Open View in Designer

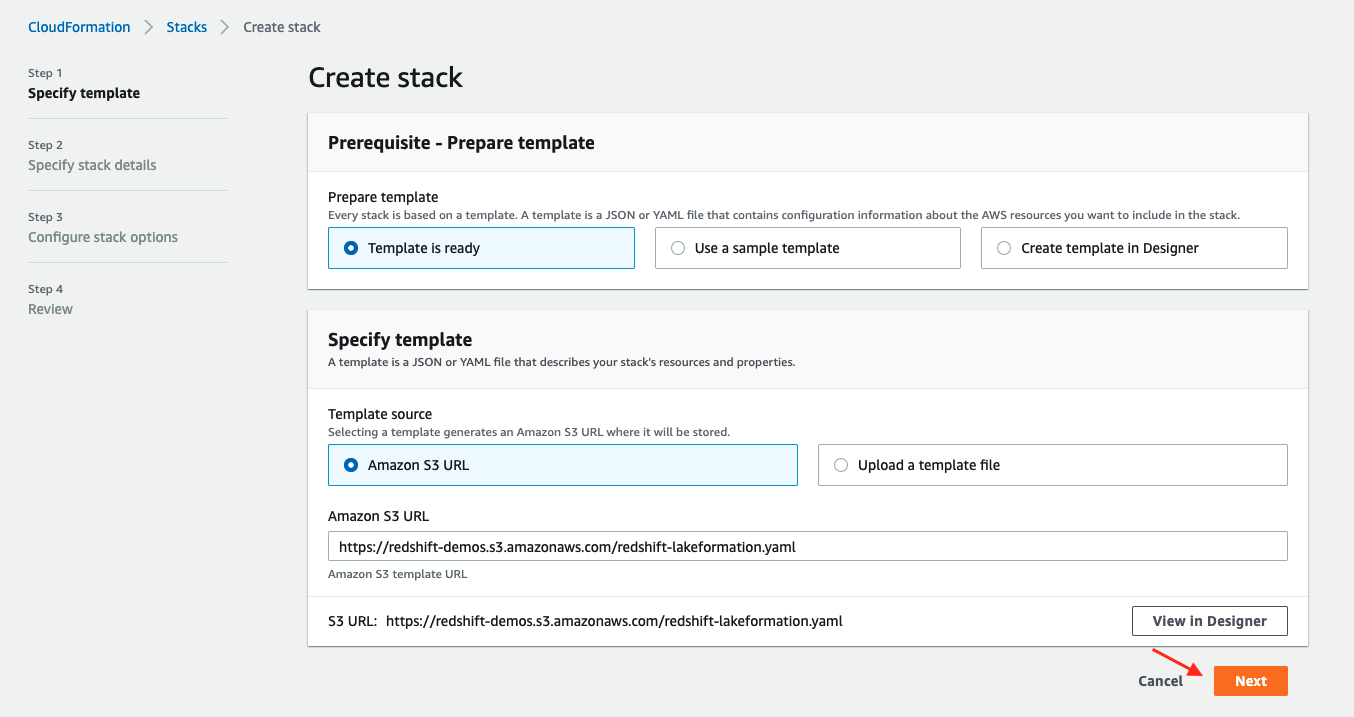point(1209,621)
